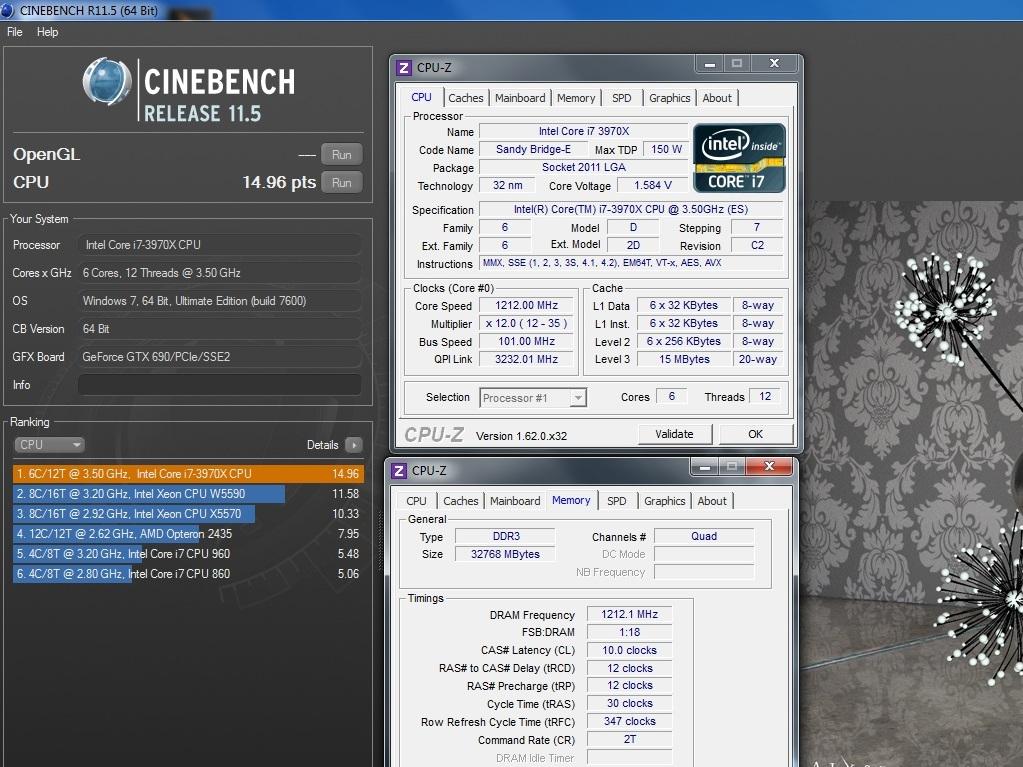Run the CPU benchmark
The height and width of the screenshot is (767, 1023).
click(x=342, y=183)
